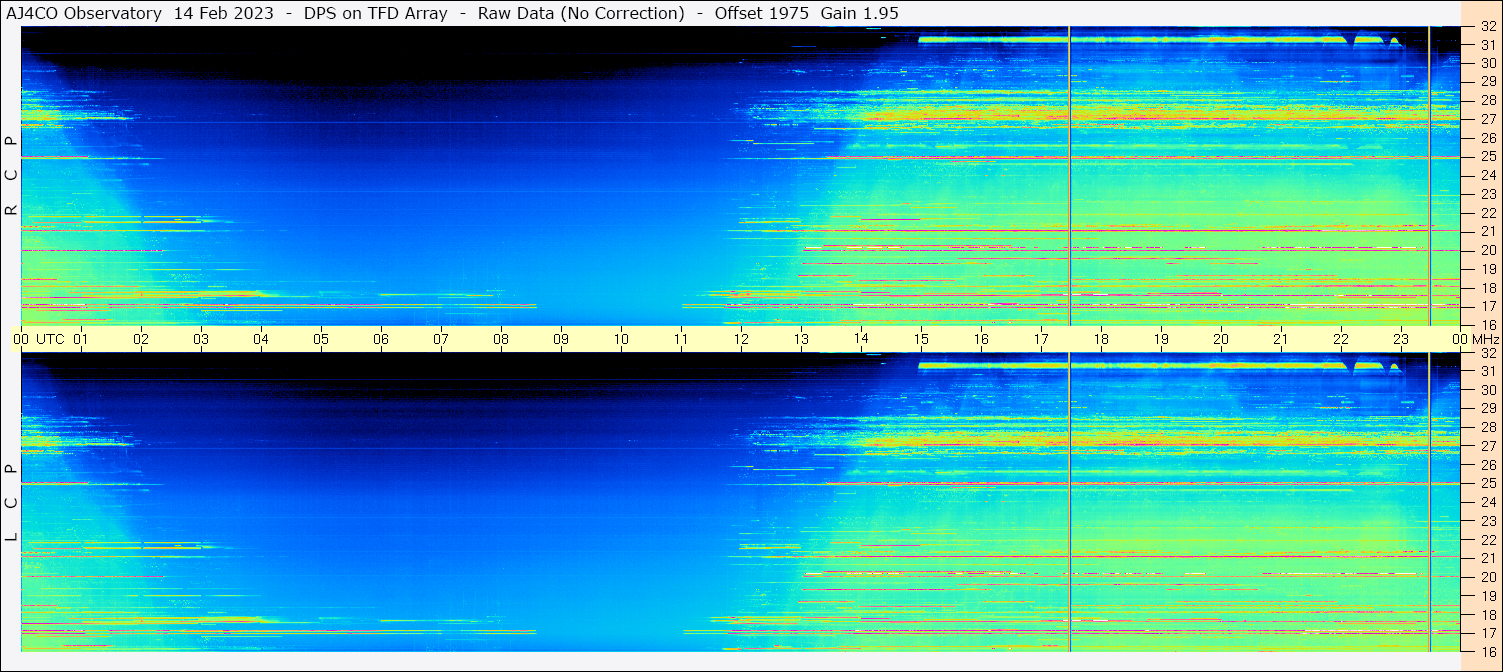The width and height of the screenshot is (1503, 672).
Task: Select hour '02' on the UTC axis
Action: (x=141, y=339)
